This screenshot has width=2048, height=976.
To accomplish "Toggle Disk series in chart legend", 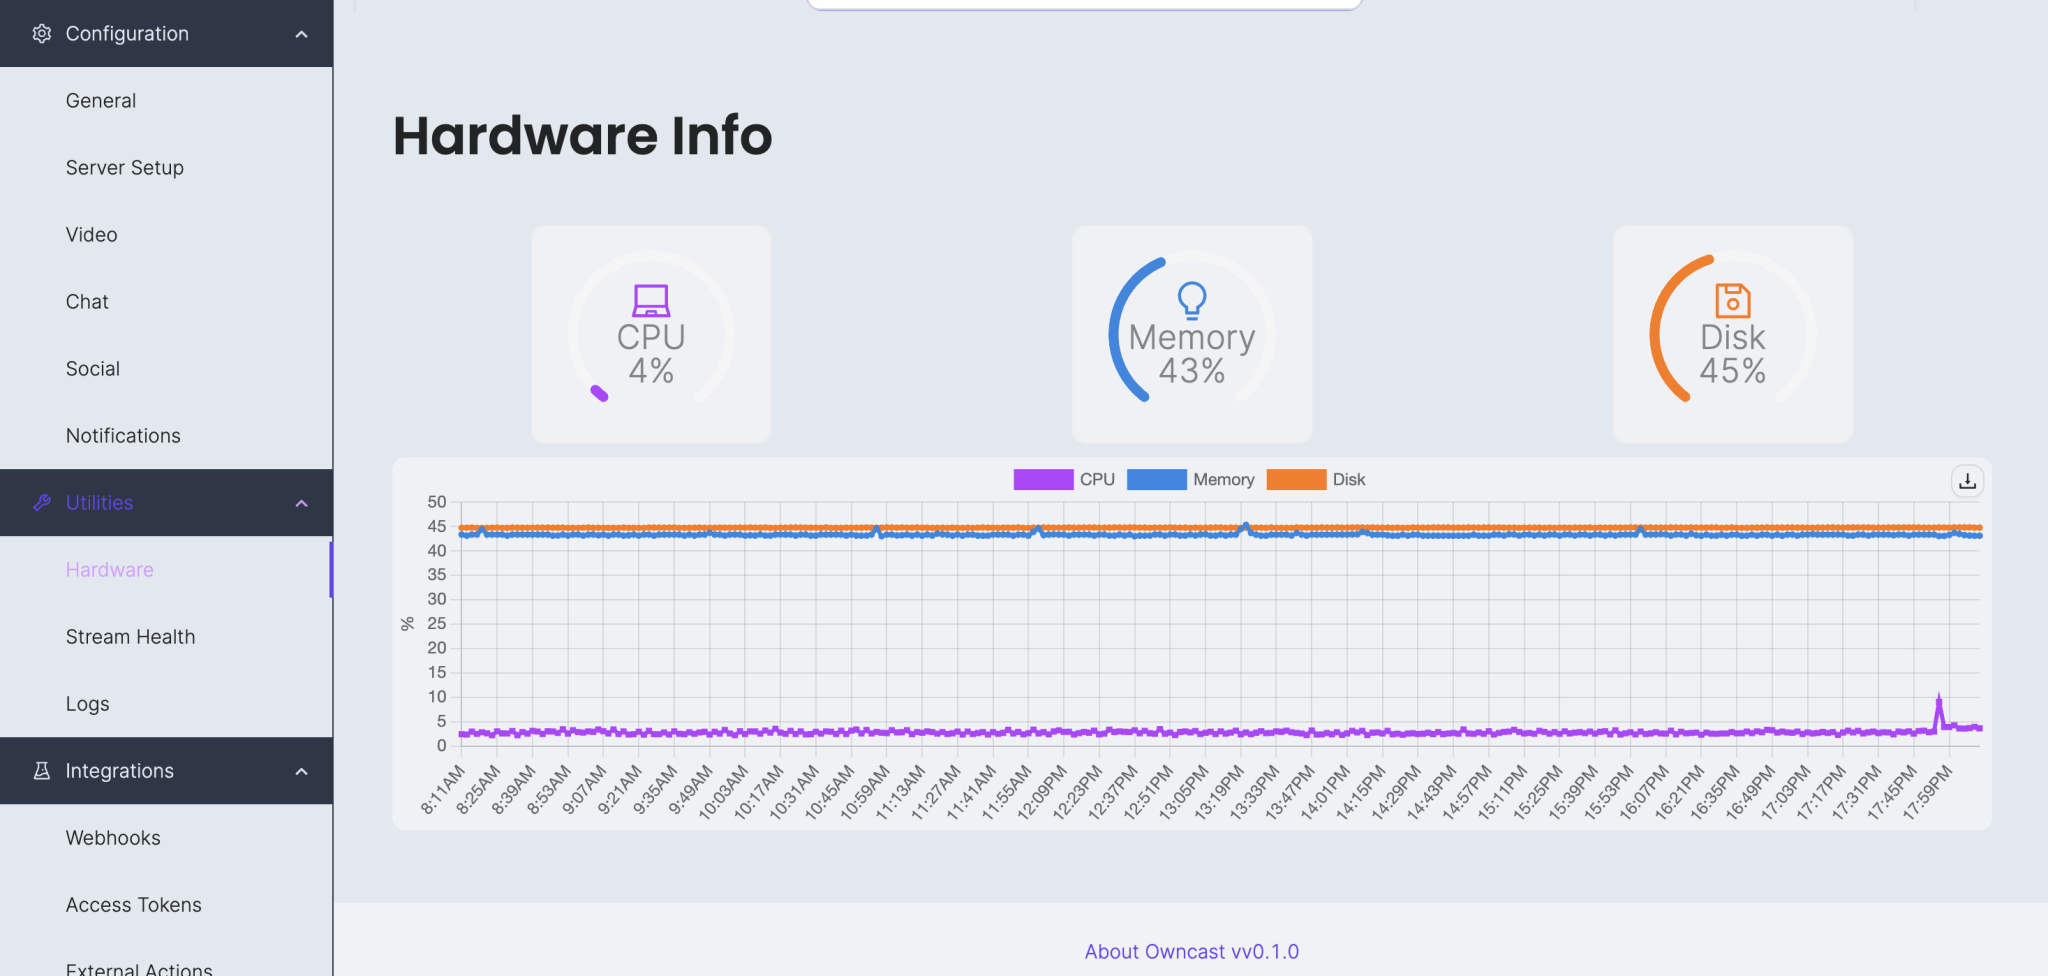I will pyautogui.click(x=1315, y=480).
